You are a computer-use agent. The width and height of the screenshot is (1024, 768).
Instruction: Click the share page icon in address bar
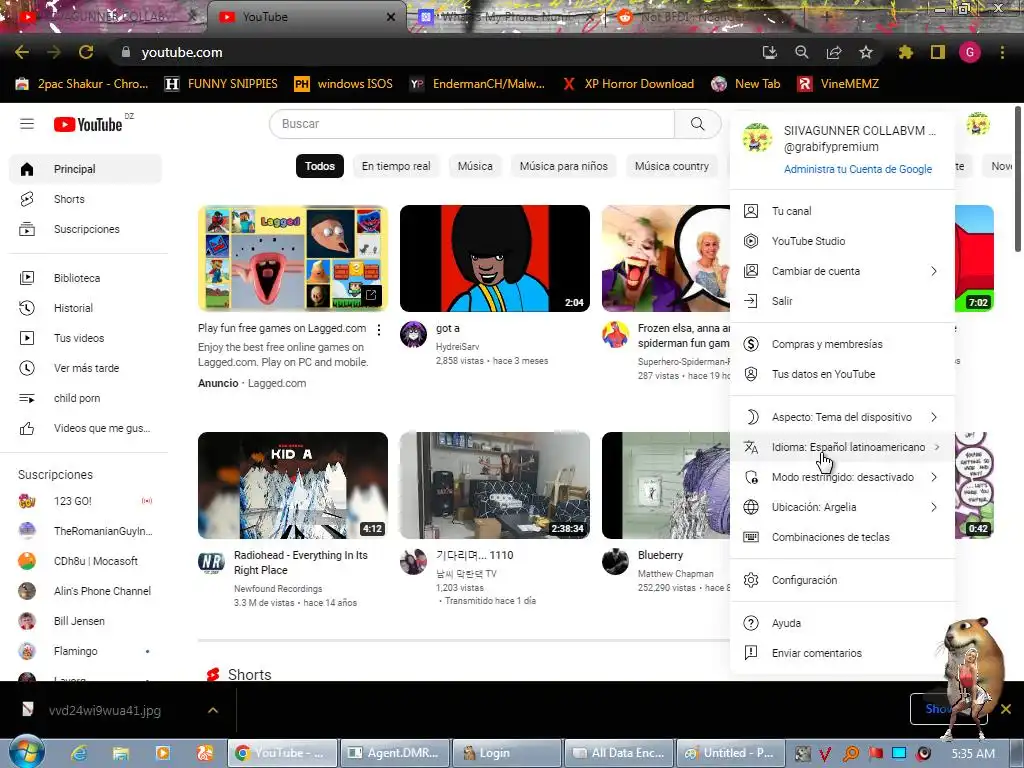pos(834,52)
